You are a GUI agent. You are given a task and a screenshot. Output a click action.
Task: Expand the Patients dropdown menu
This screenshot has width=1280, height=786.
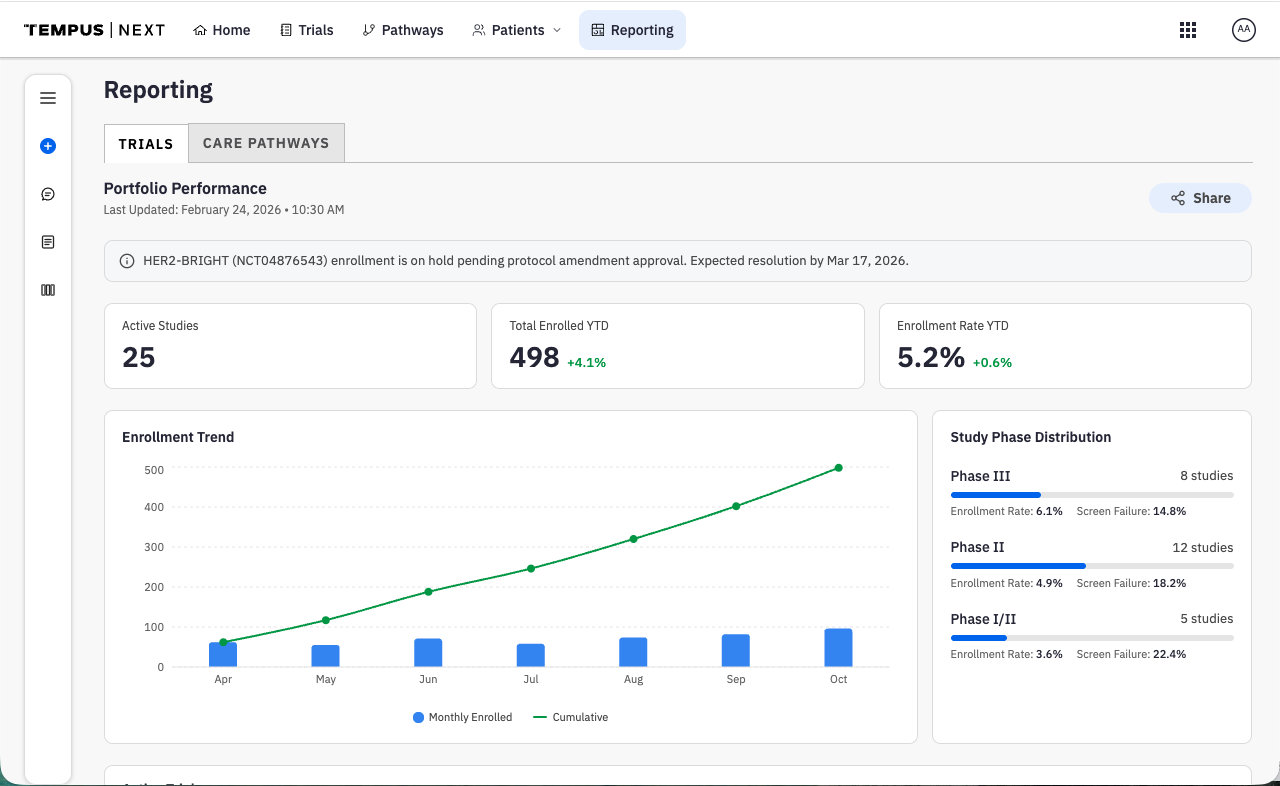(517, 30)
